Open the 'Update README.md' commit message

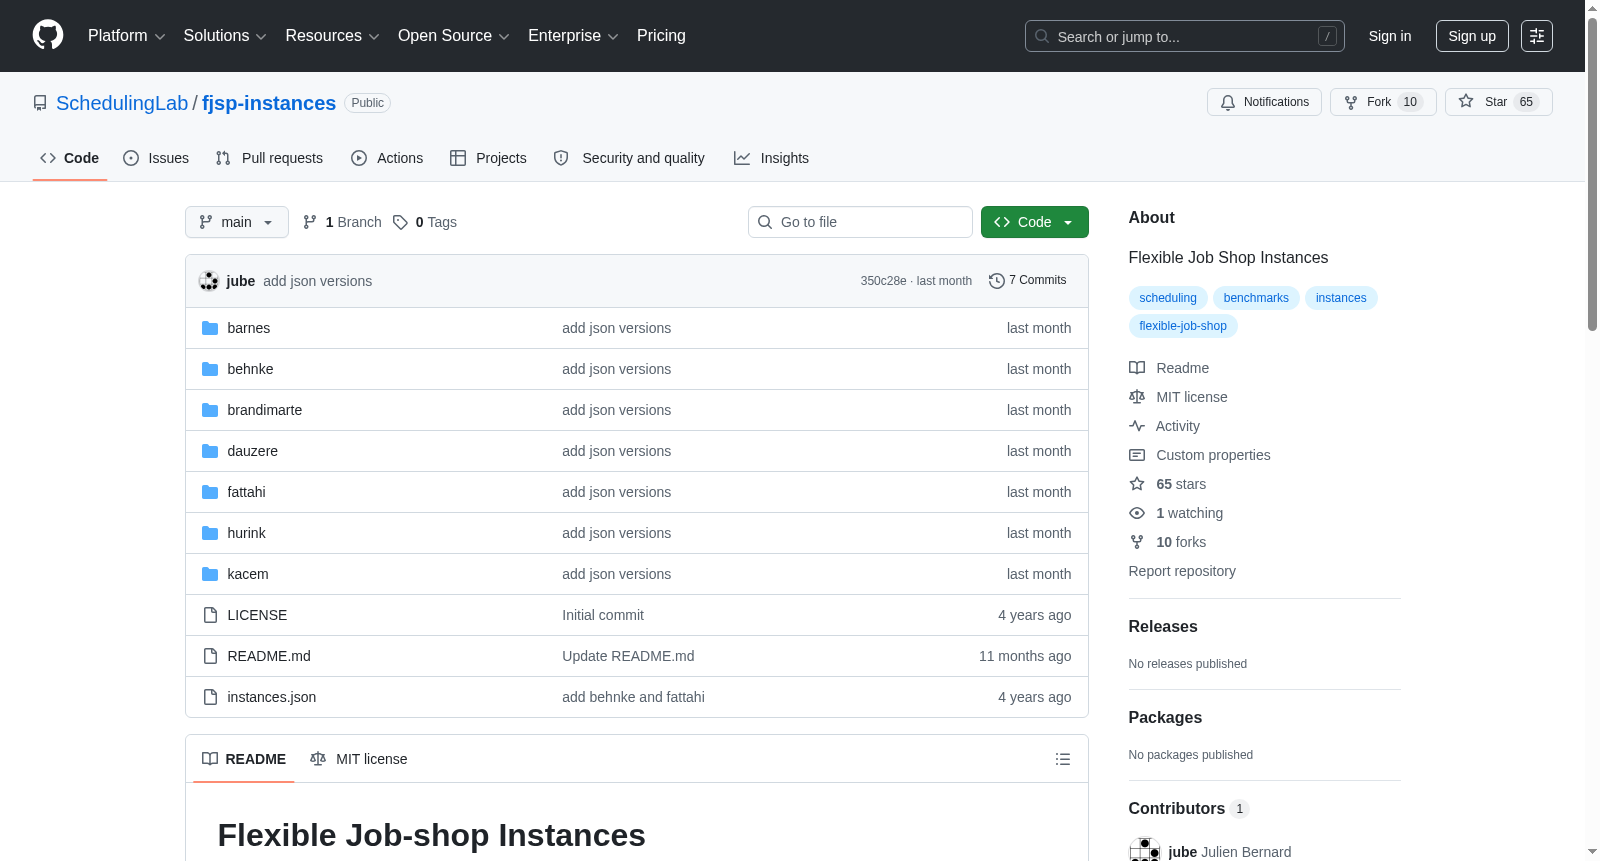[628, 656]
